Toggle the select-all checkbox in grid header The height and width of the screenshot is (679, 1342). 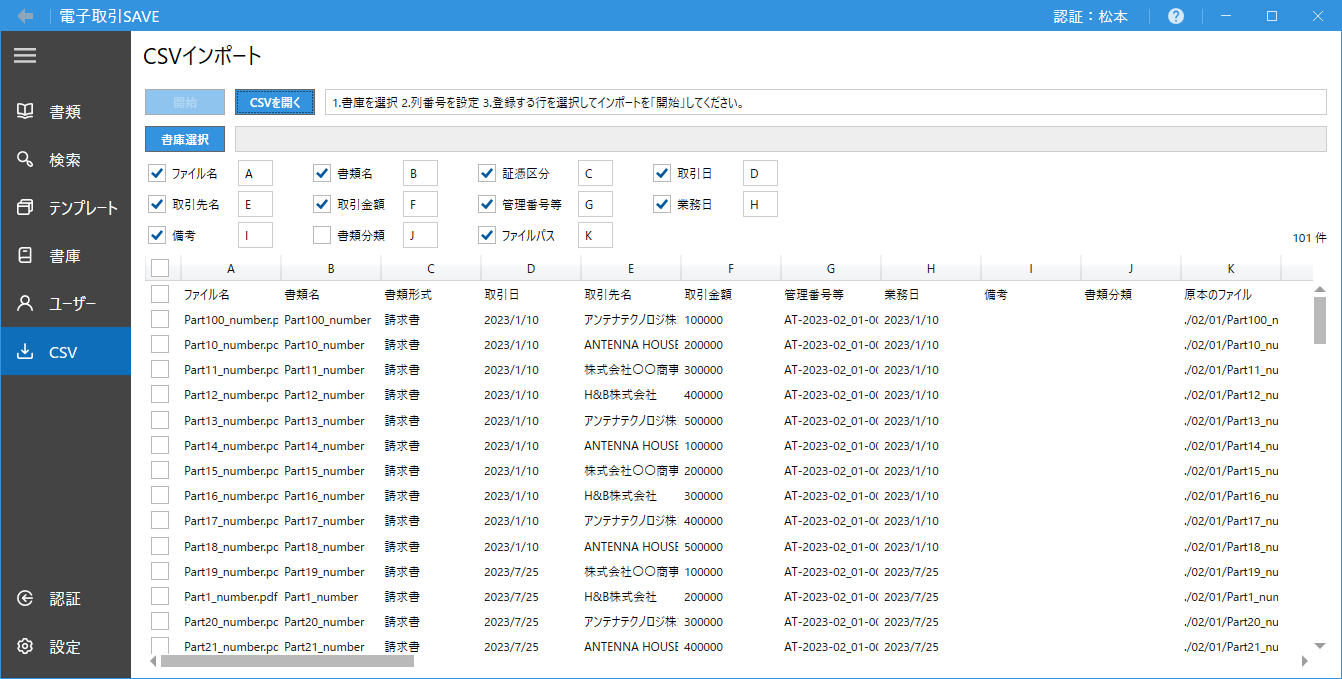point(160,268)
